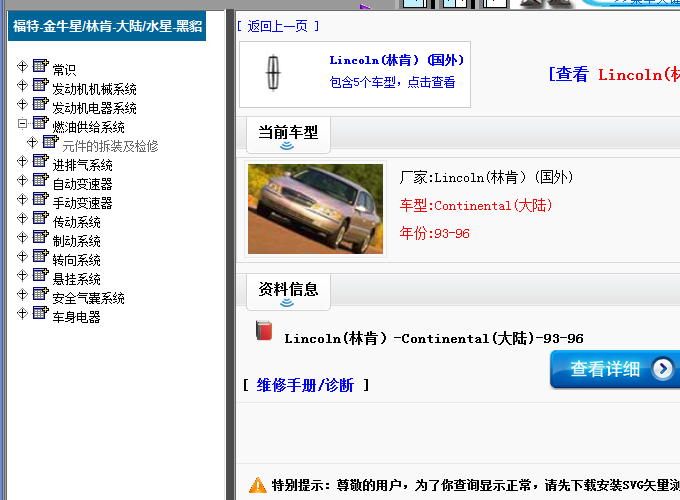Select 发动机机械系统 in the tree

pyautogui.click(x=95, y=89)
